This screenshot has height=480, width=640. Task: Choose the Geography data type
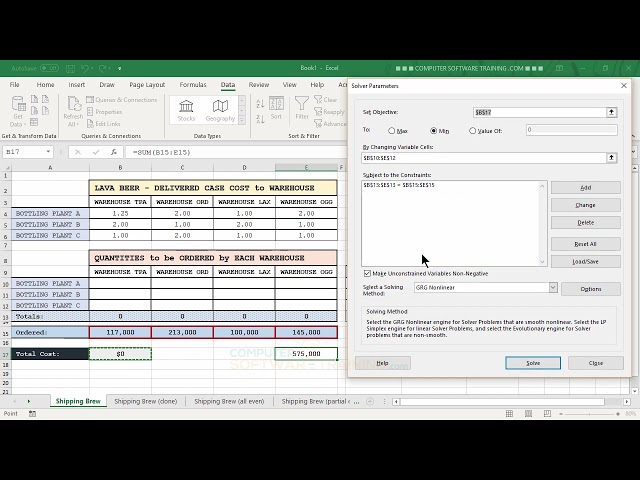[x=220, y=111]
